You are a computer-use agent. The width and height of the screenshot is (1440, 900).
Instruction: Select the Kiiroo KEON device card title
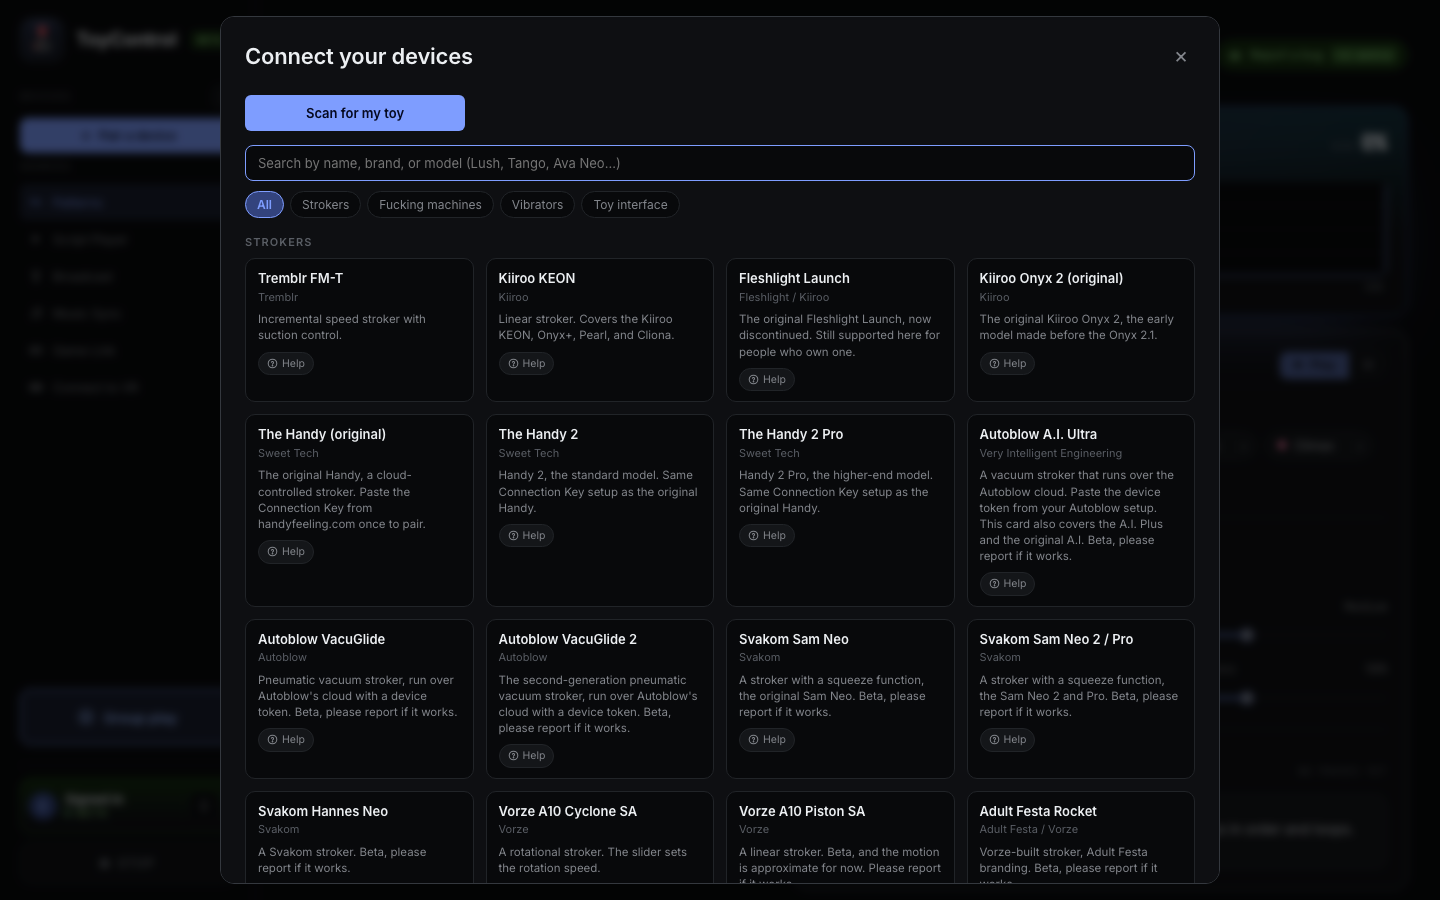pyautogui.click(x=537, y=278)
